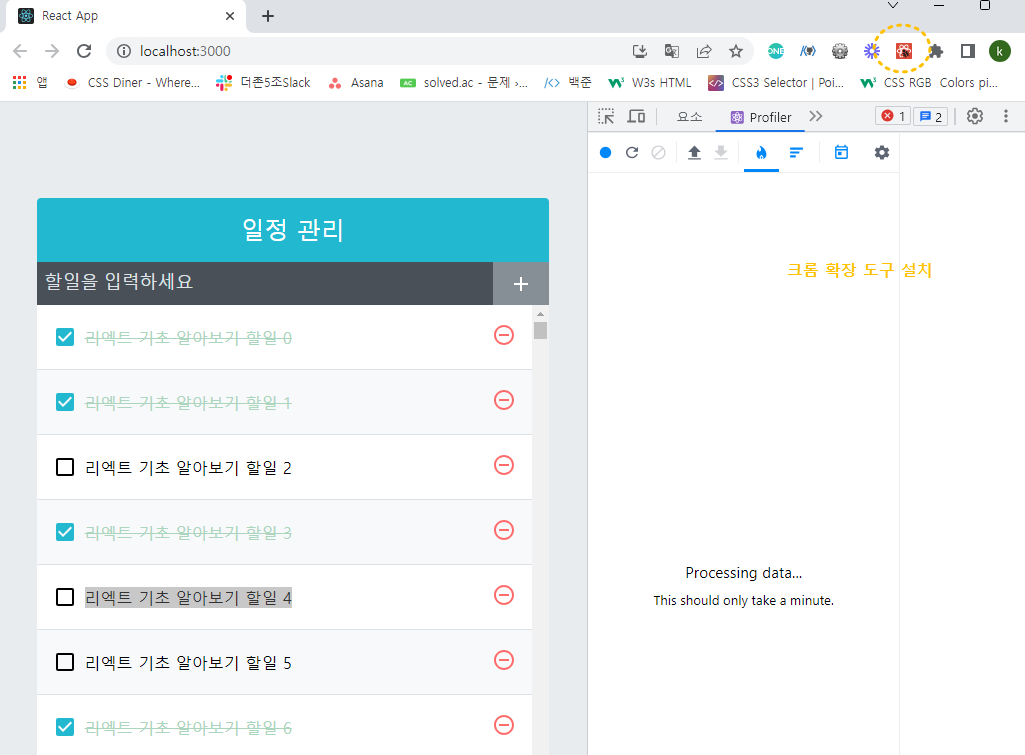The width and height of the screenshot is (1025, 755).
Task: Check the todo item 할일 5
Action: coord(65,662)
